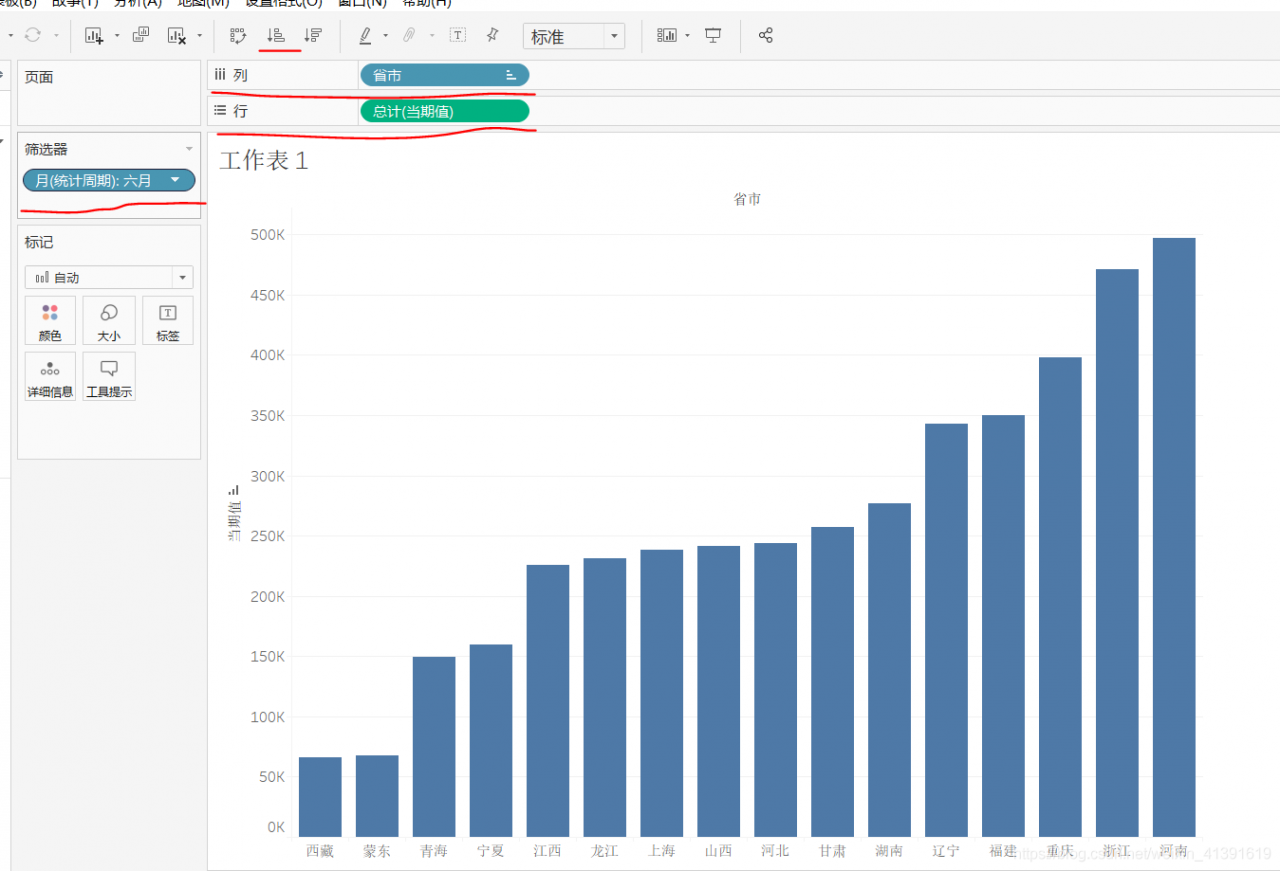Click the clear worksheet icon
Screen dimensions: 1280x871
coord(177,36)
